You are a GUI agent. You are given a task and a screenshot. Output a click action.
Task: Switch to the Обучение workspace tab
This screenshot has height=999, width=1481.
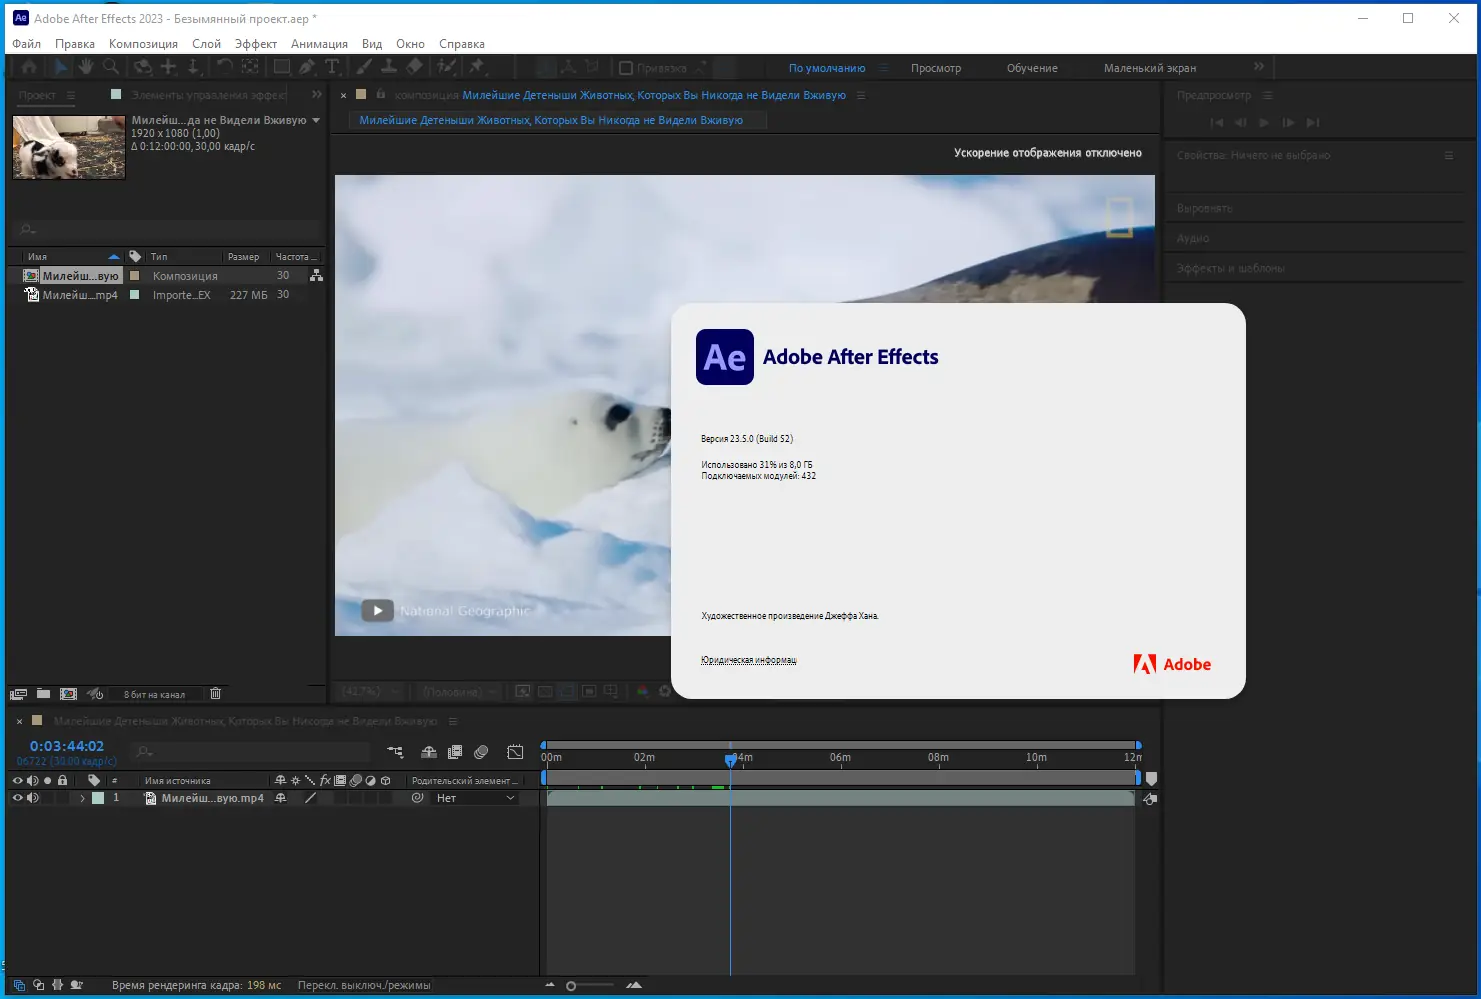coord(1032,67)
